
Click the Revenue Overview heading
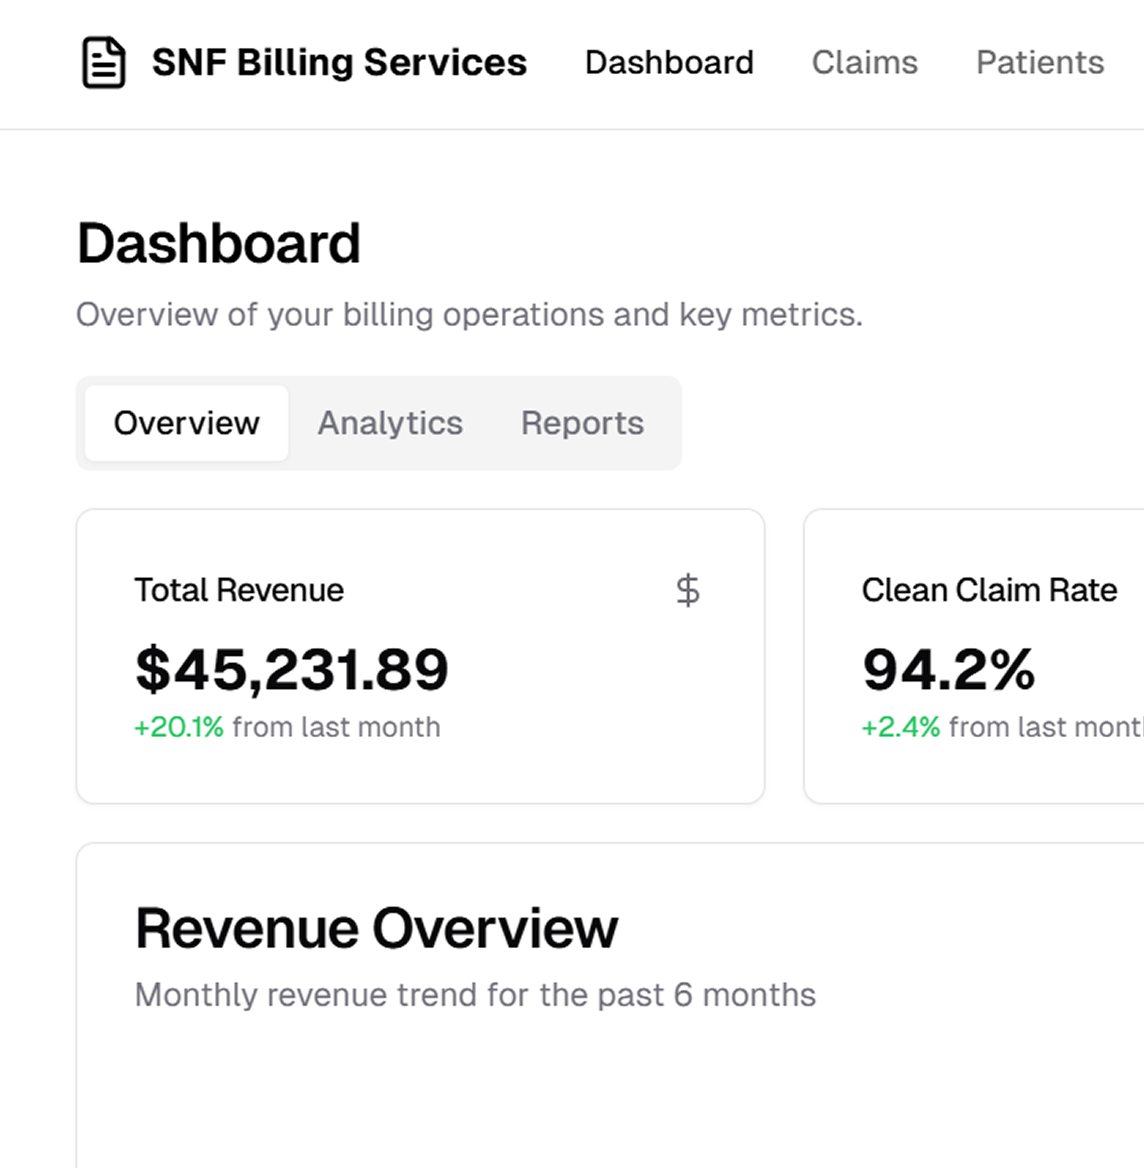tap(376, 928)
